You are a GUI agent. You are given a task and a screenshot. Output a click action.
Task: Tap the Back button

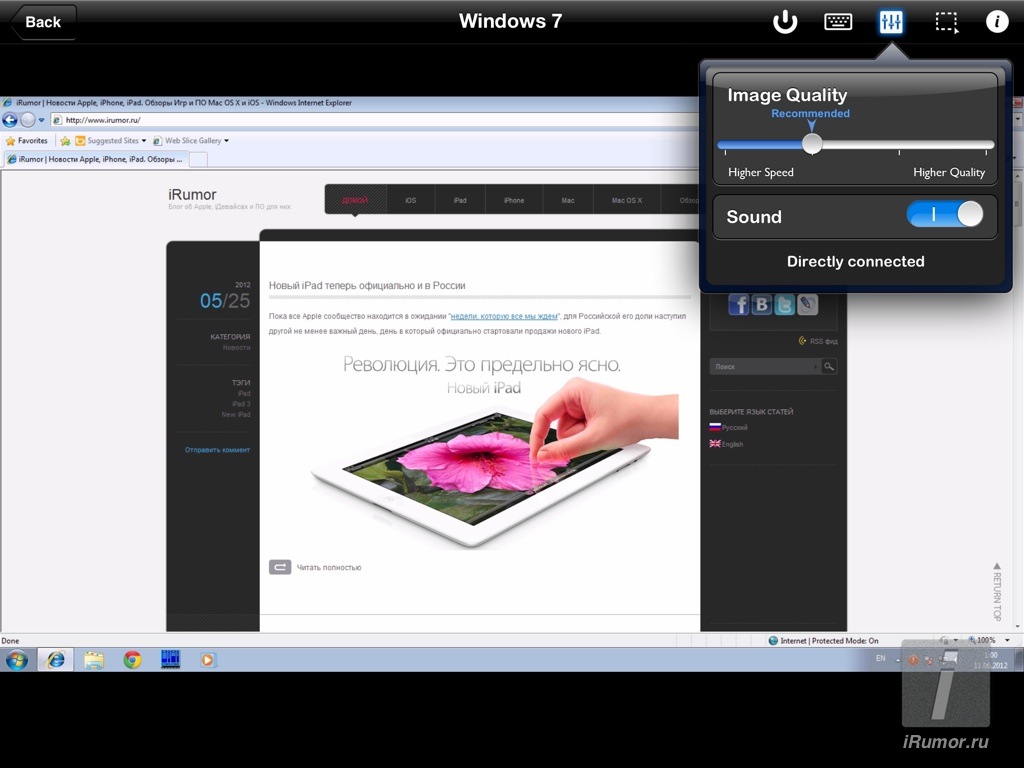(x=43, y=22)
